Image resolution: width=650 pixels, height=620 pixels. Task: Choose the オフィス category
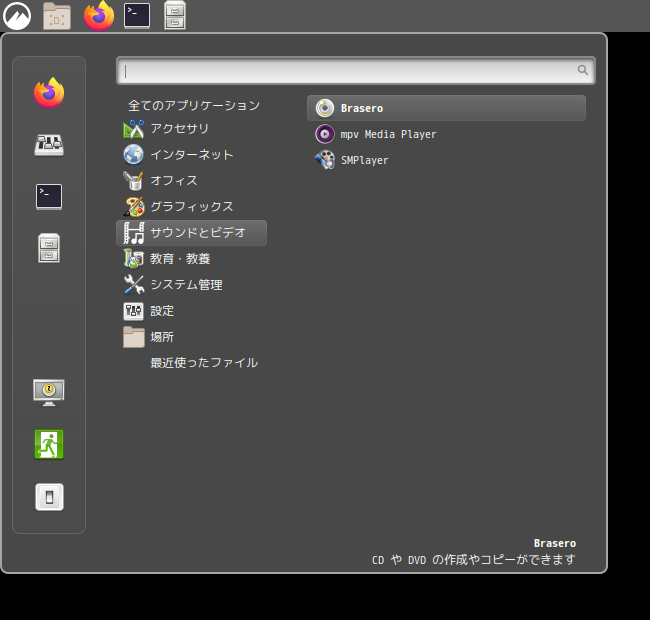tap(192, 181)
